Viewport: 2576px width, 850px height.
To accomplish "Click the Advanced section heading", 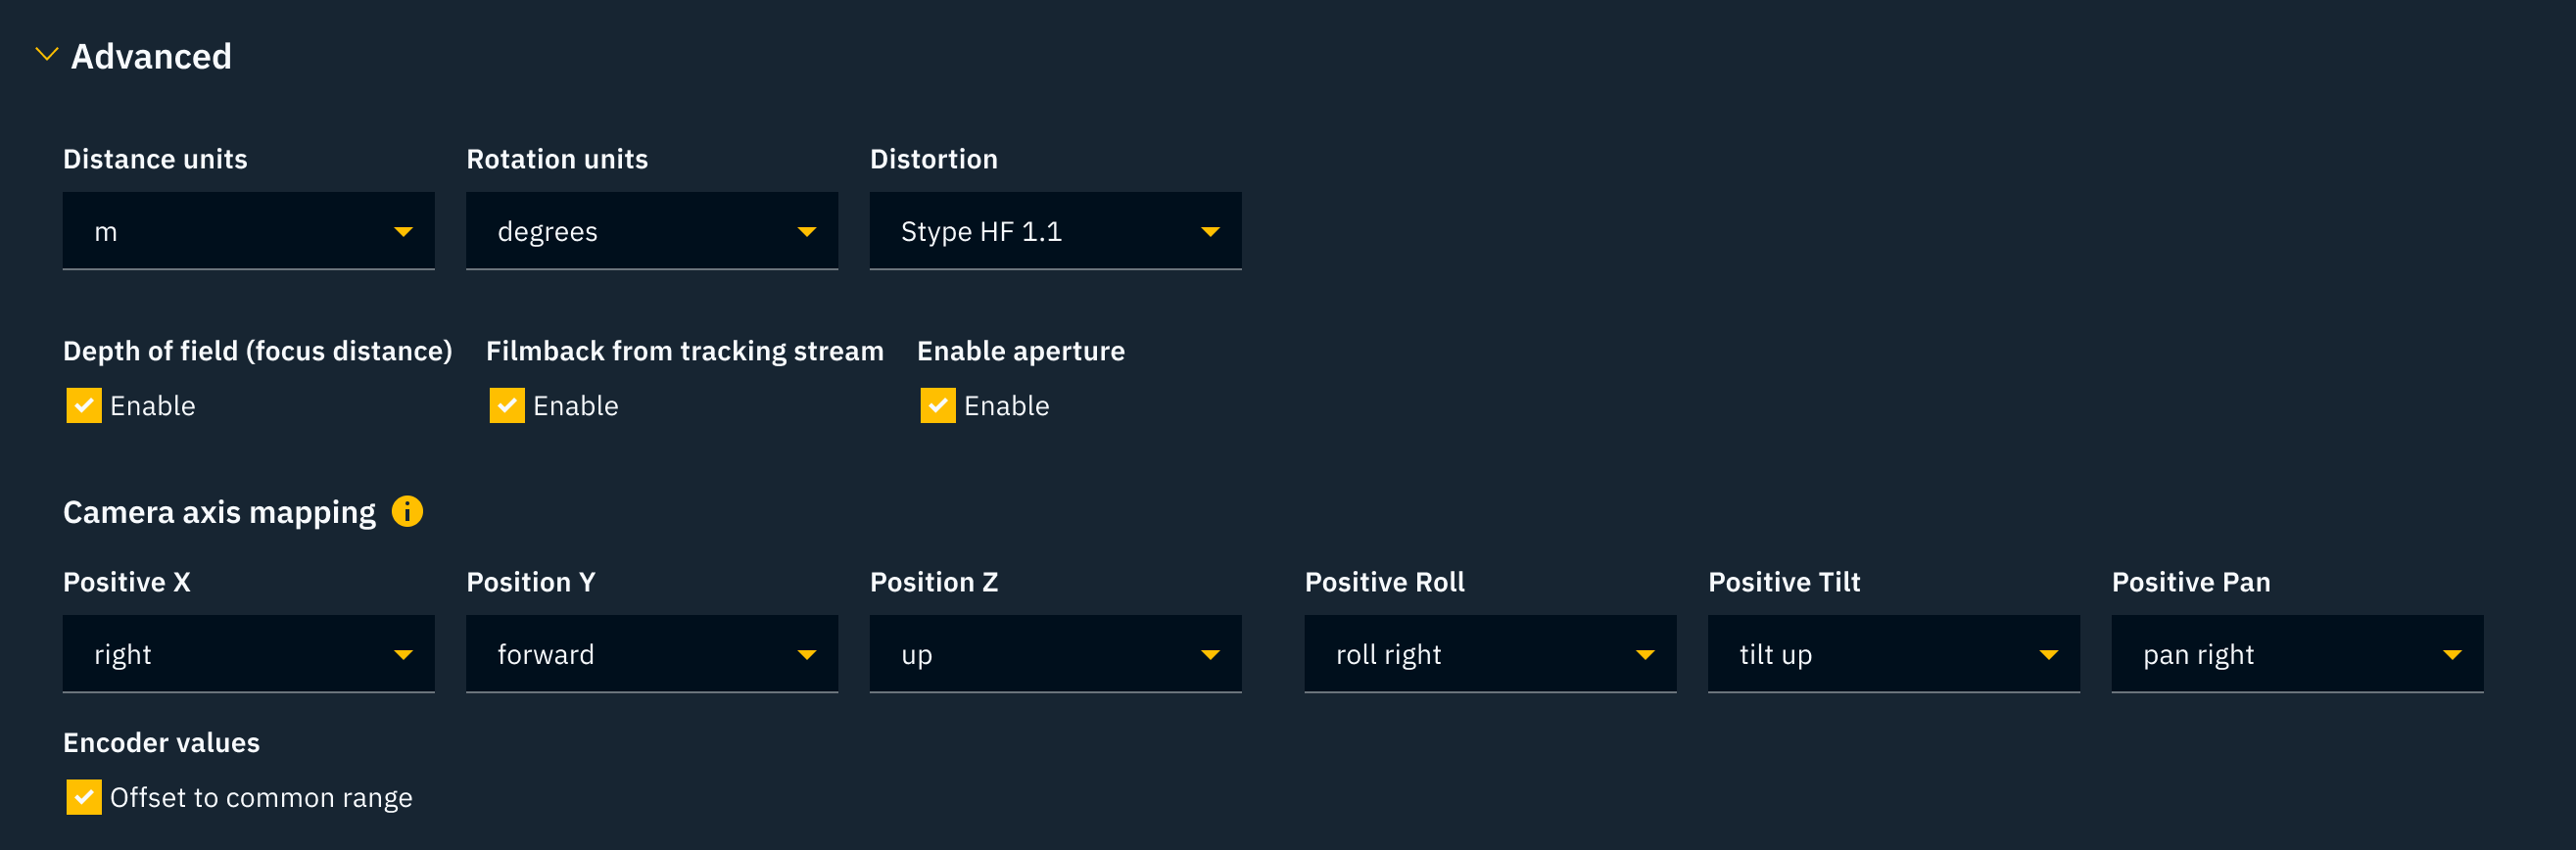I will [151, 57].
